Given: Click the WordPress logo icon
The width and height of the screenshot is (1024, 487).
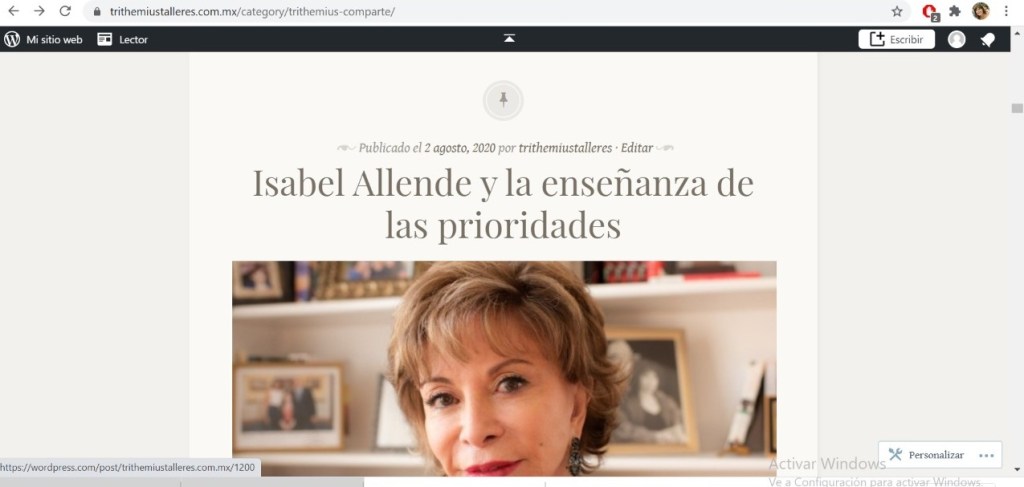Looking at the screenshot, I should [12, 39].
